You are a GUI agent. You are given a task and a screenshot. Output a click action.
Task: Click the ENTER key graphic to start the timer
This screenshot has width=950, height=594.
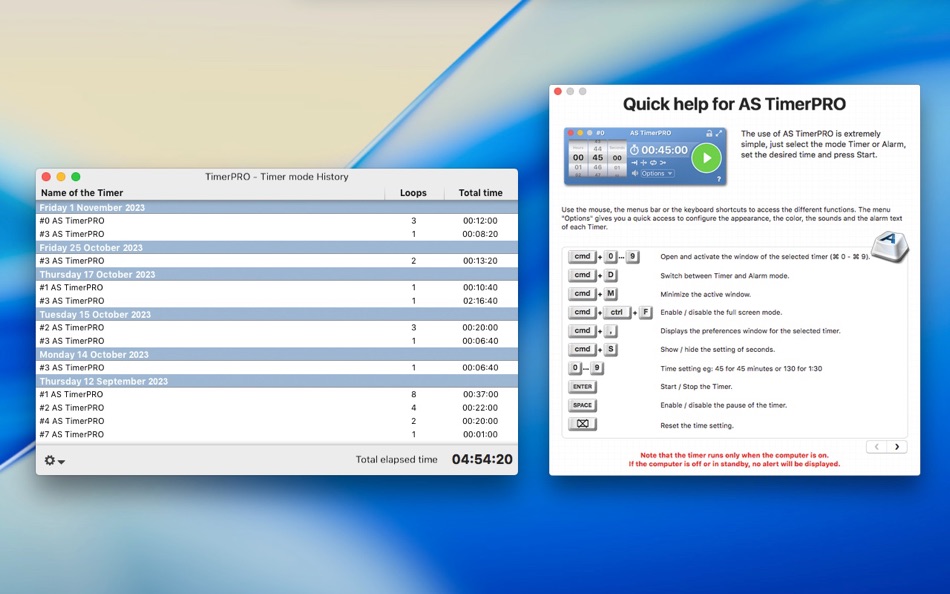582,387
